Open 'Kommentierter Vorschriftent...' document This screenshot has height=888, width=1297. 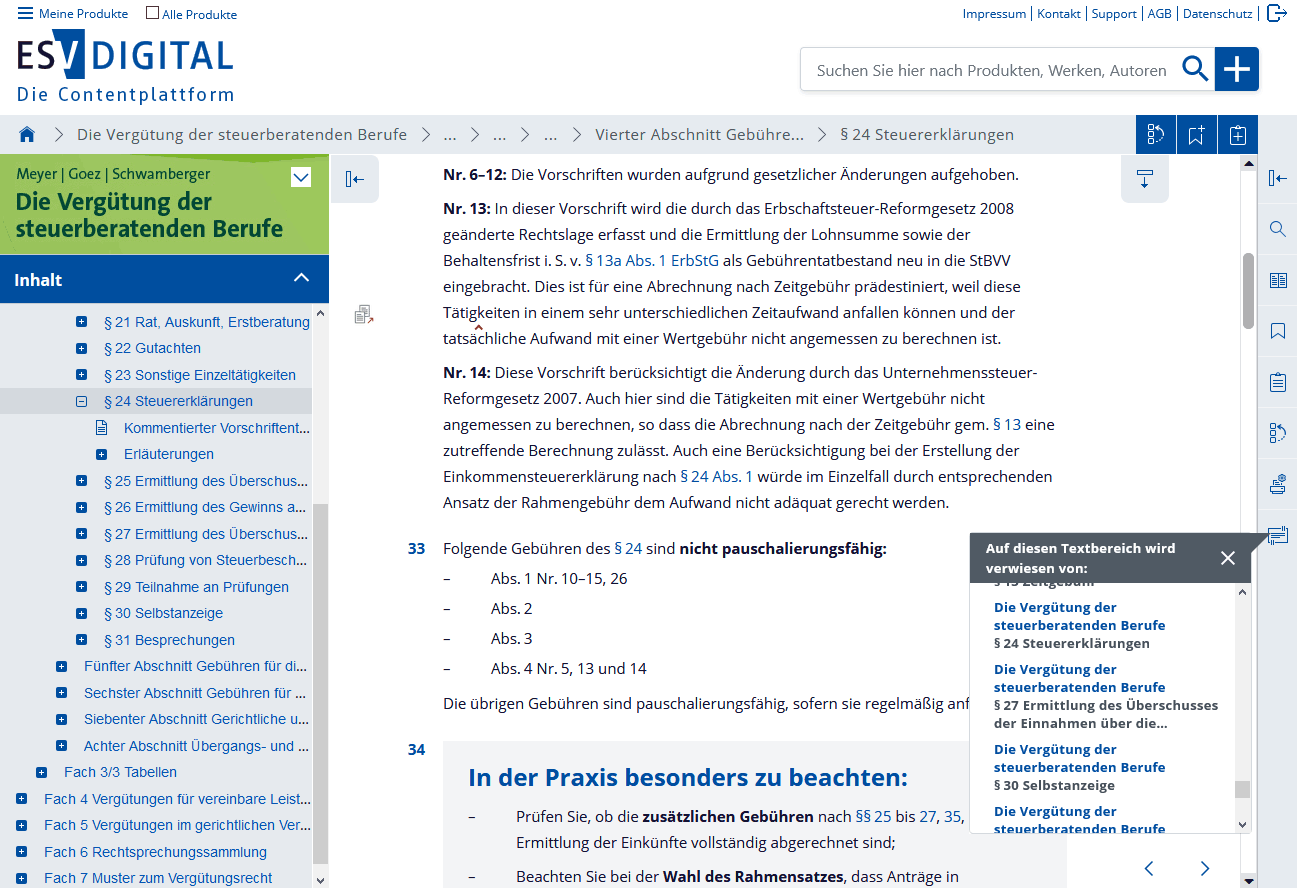[x=216, y=428]
